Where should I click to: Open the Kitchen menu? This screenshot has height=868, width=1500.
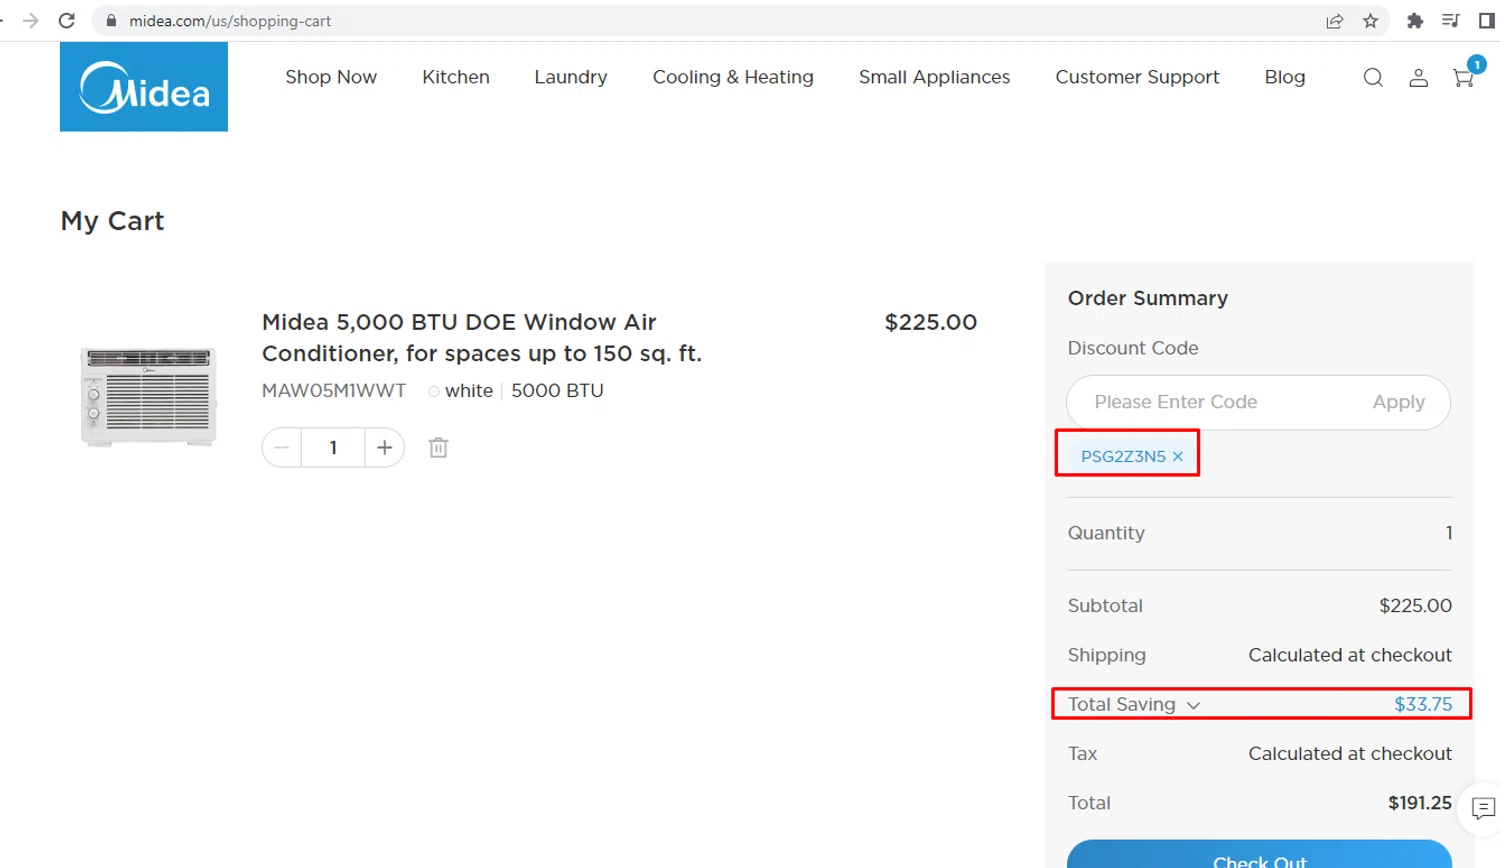[456, 77]
